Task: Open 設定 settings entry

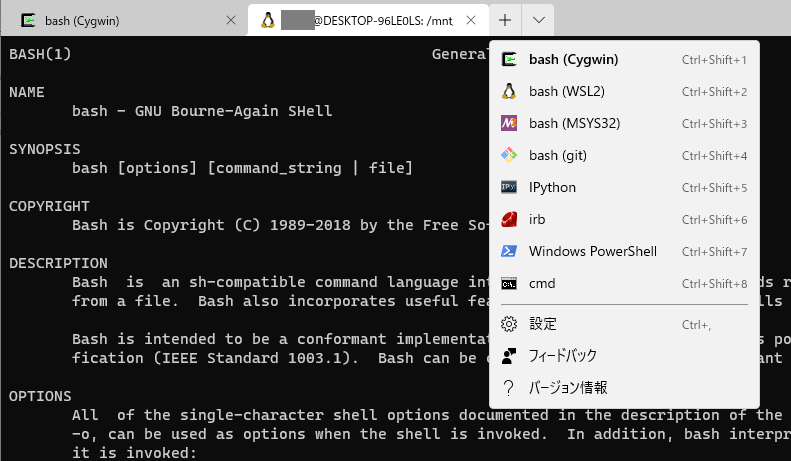Action: tap(624, 324)
